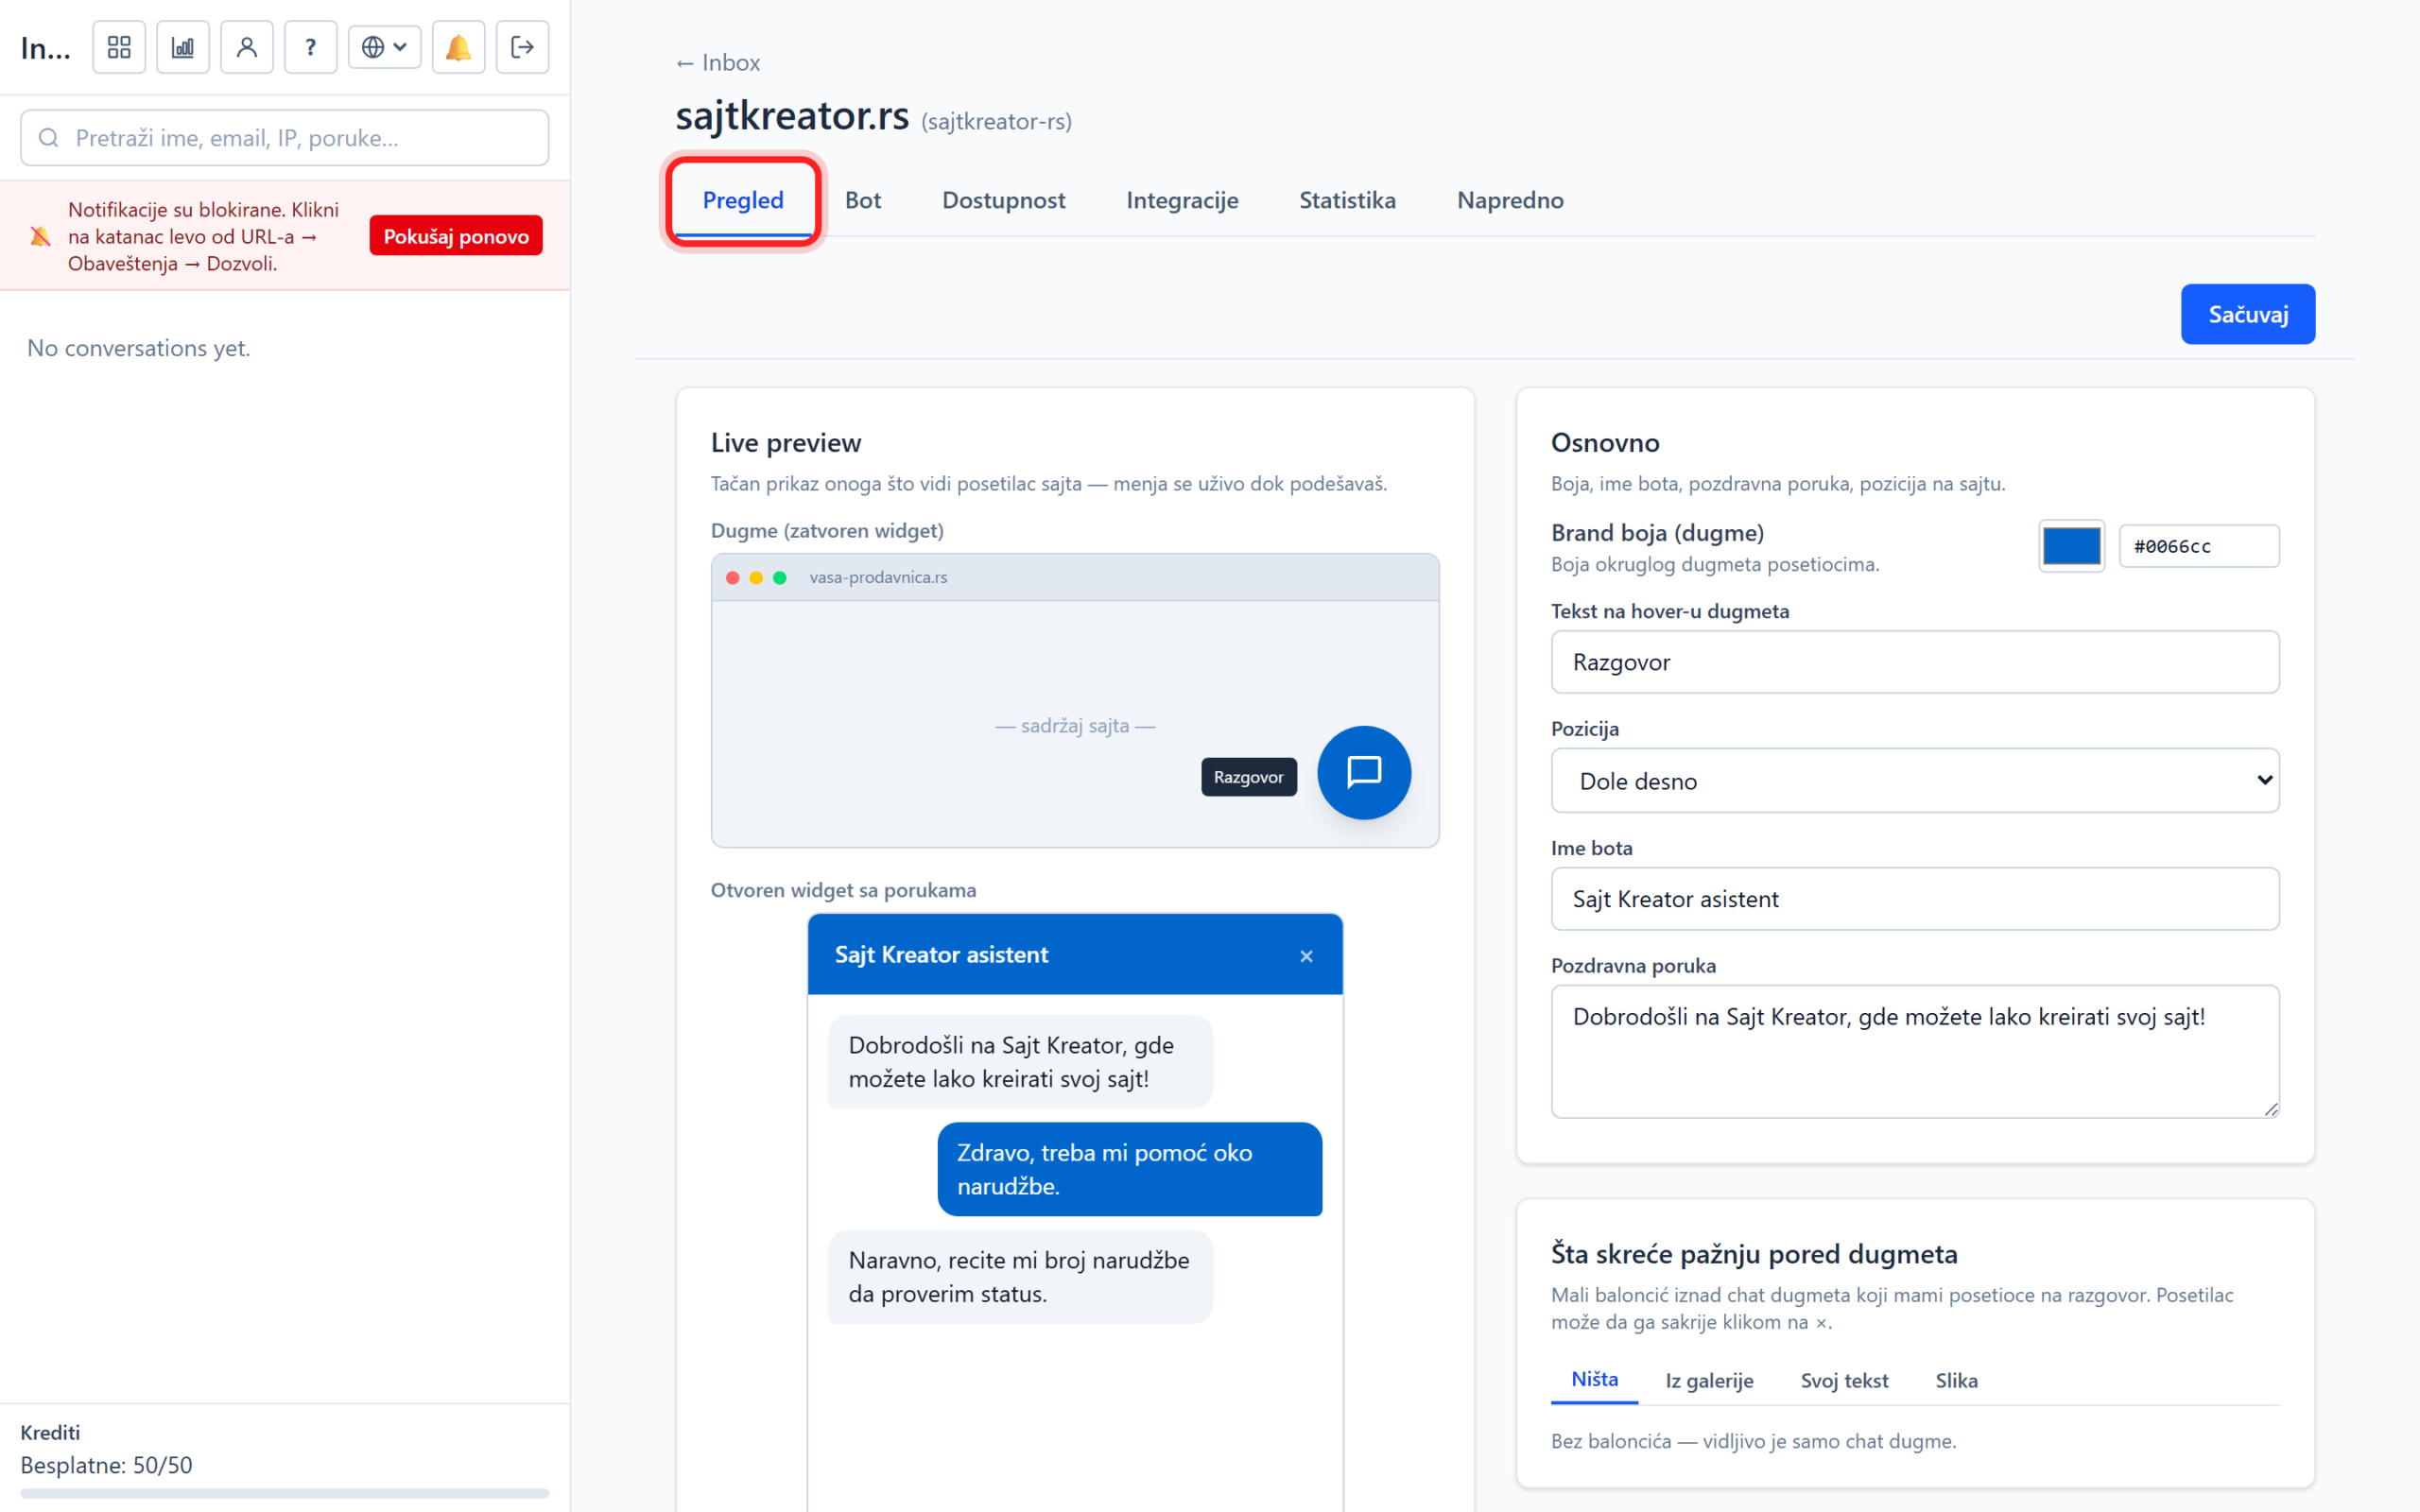Click the Pozdravna poruka text area
Viewport: 2420px width, 1512px height.
(x=1914, y=1051)
